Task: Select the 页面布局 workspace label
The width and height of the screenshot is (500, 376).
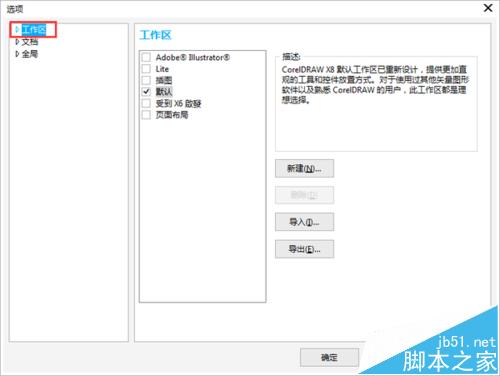Action: pyautogui.click(x=172, y=115)
